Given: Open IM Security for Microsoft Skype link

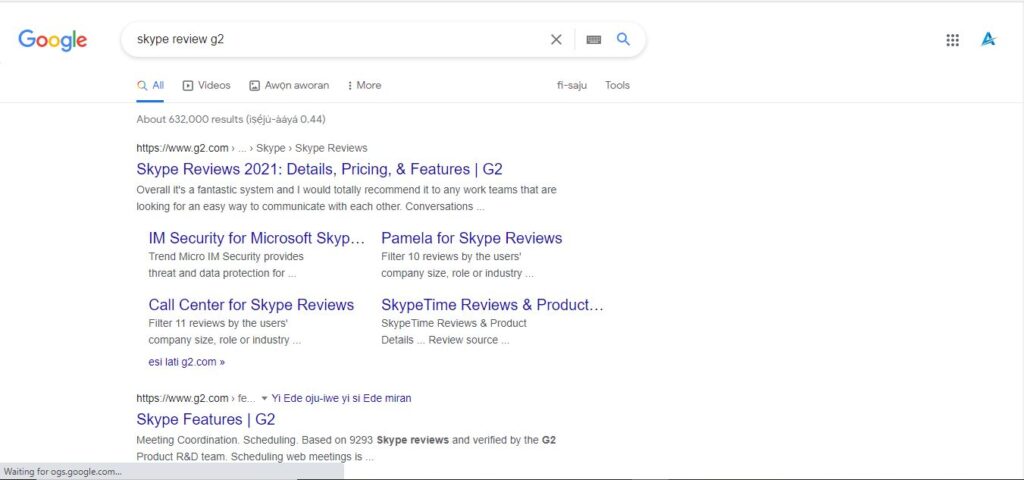Looking at the screenshot, I should 257,238.
